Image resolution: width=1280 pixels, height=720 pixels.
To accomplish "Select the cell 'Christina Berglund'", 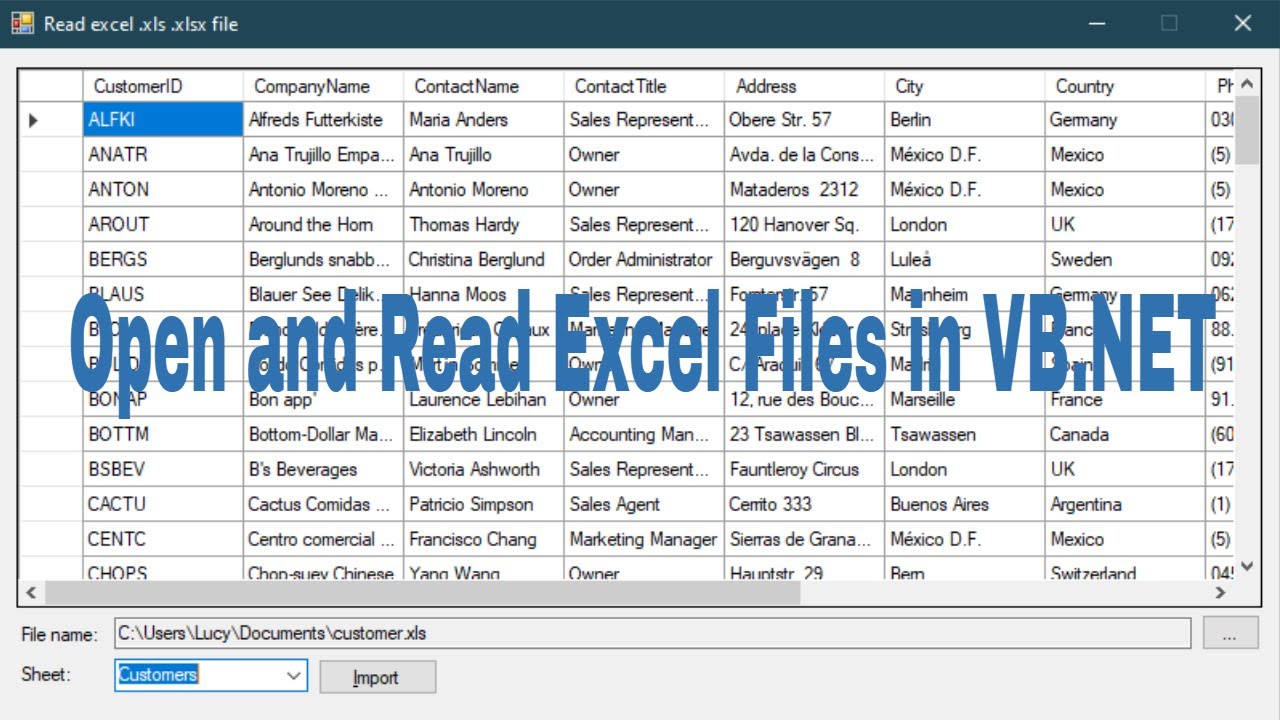I will click(x=484, y=259).
